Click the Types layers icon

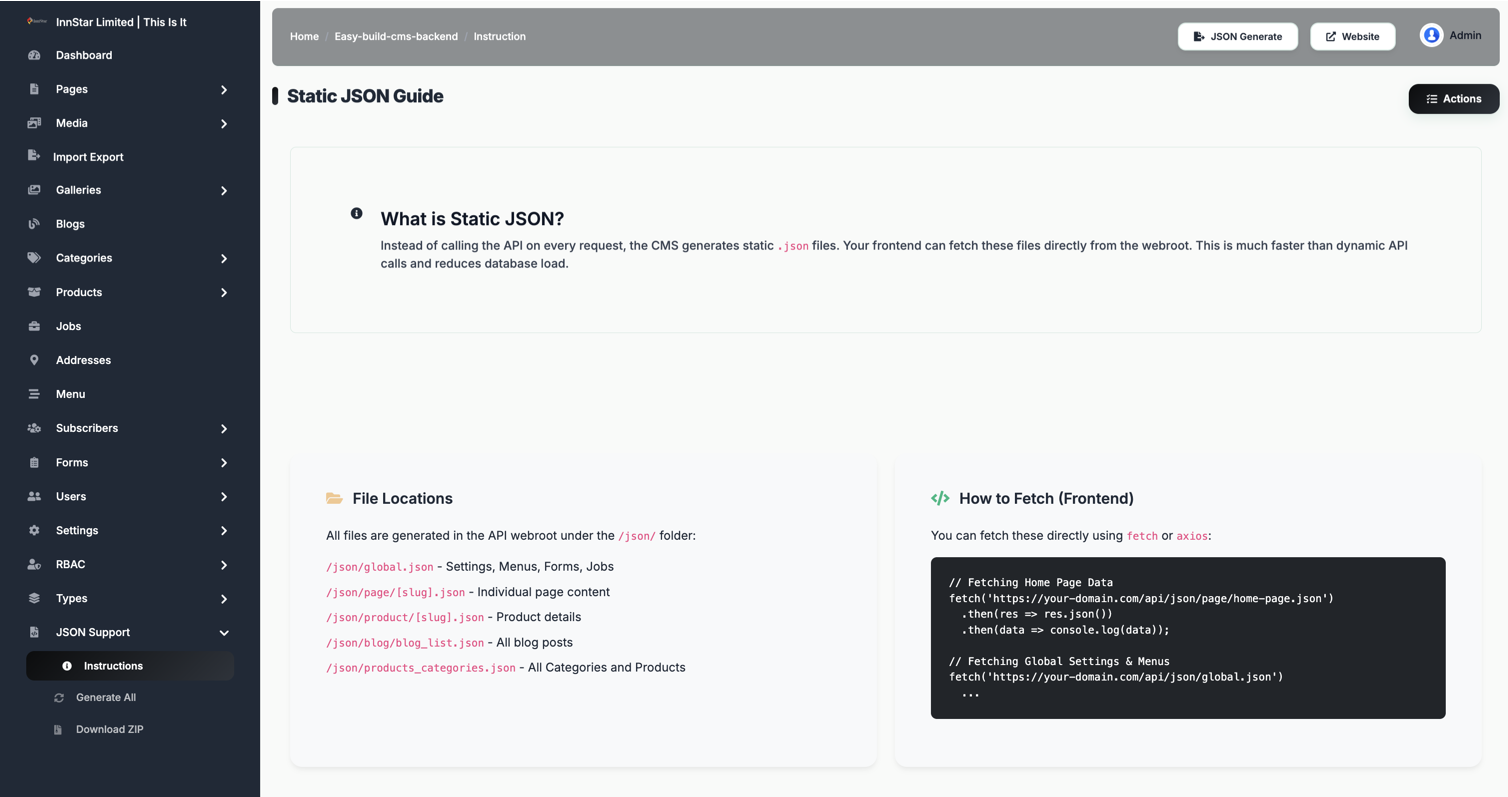34,598
